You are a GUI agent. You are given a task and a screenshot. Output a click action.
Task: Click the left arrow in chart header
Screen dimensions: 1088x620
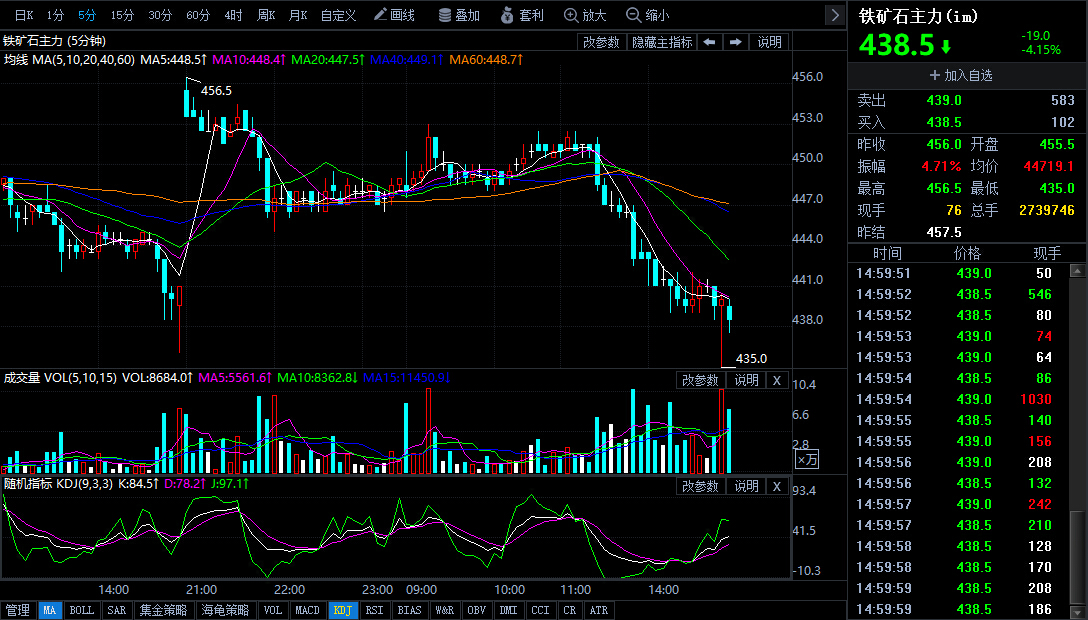tap(709, 42)
